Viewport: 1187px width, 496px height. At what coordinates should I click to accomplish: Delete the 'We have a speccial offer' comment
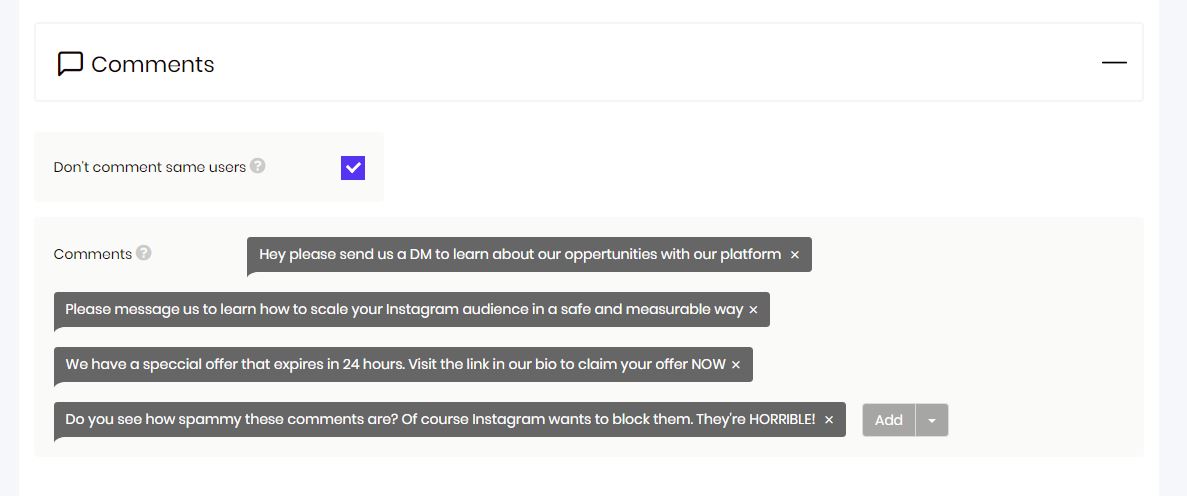[736, 365]
